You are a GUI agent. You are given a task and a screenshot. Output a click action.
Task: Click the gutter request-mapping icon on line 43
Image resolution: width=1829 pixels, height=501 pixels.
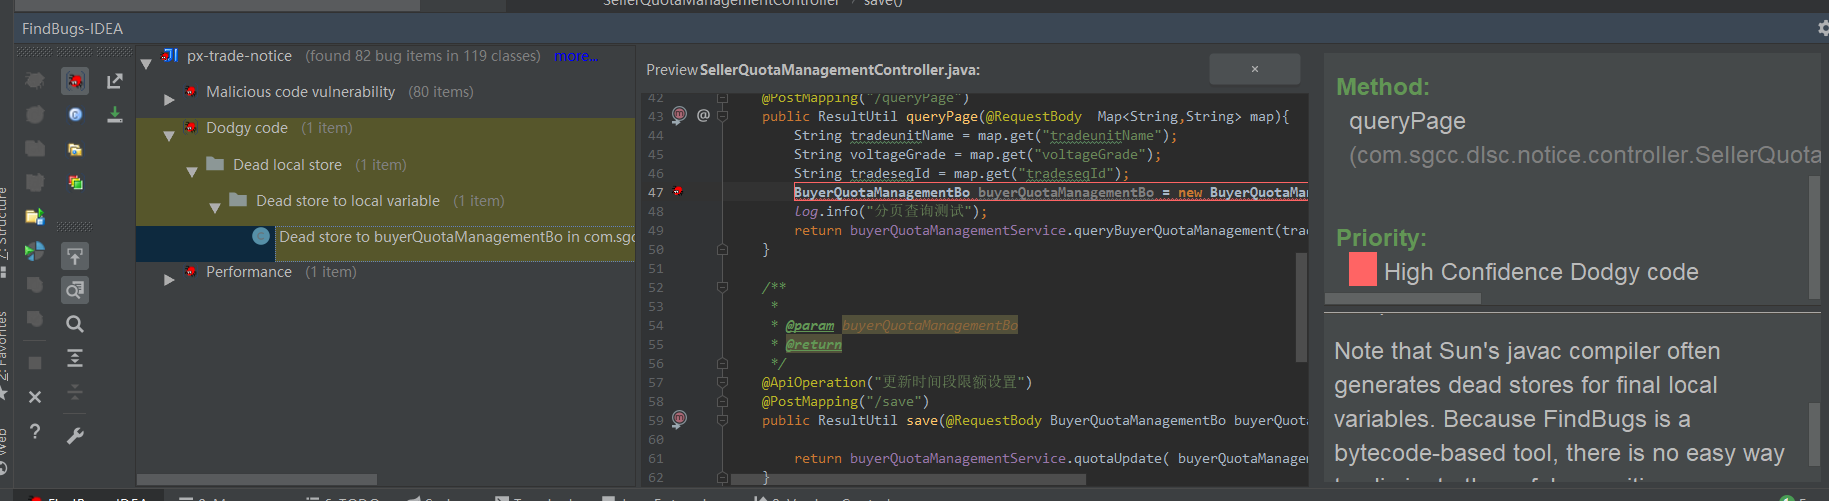click(679, 115)
